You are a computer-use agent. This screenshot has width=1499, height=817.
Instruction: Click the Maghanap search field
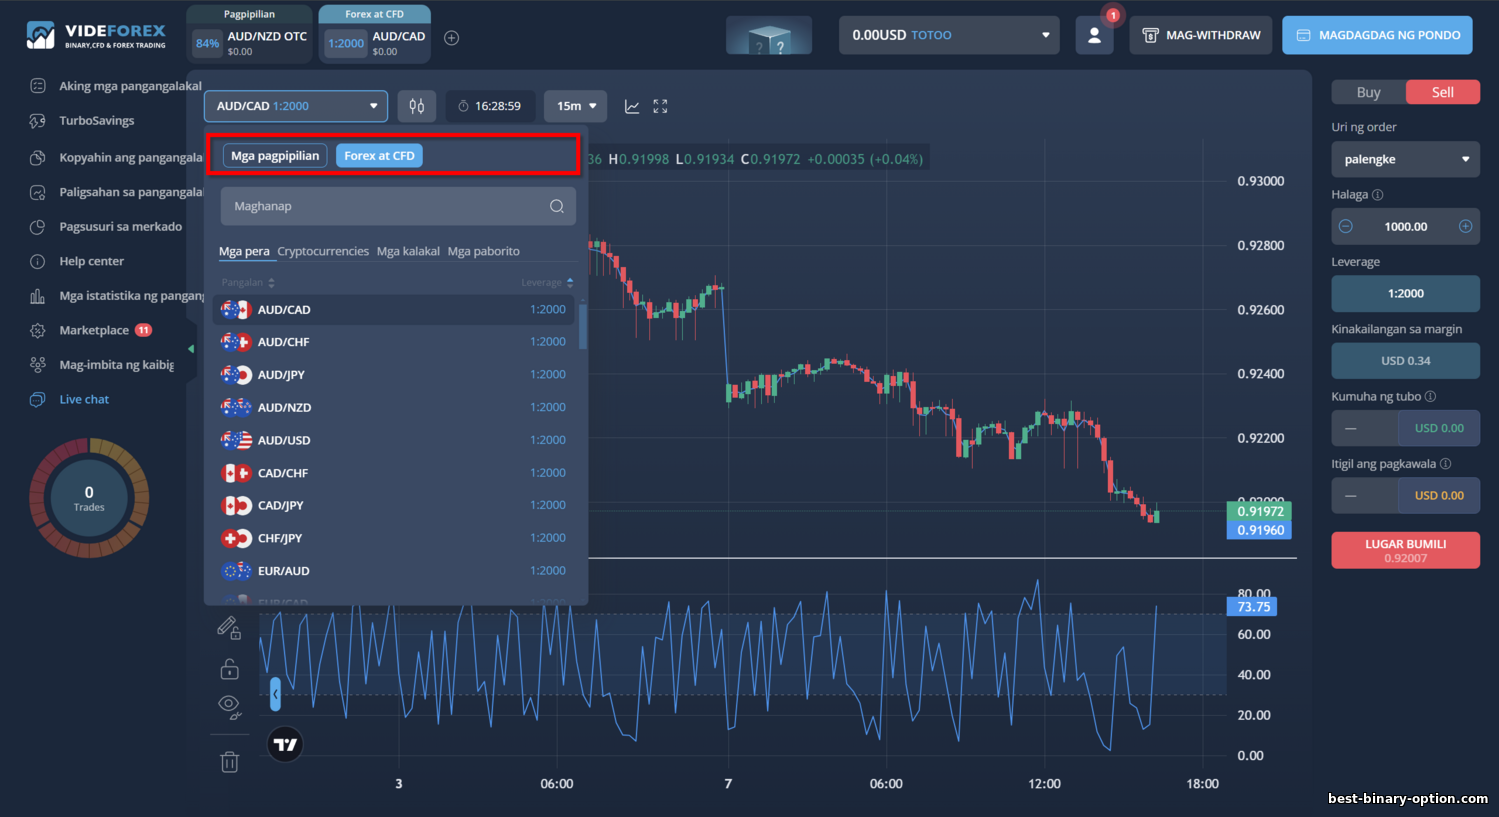point(398,206)
